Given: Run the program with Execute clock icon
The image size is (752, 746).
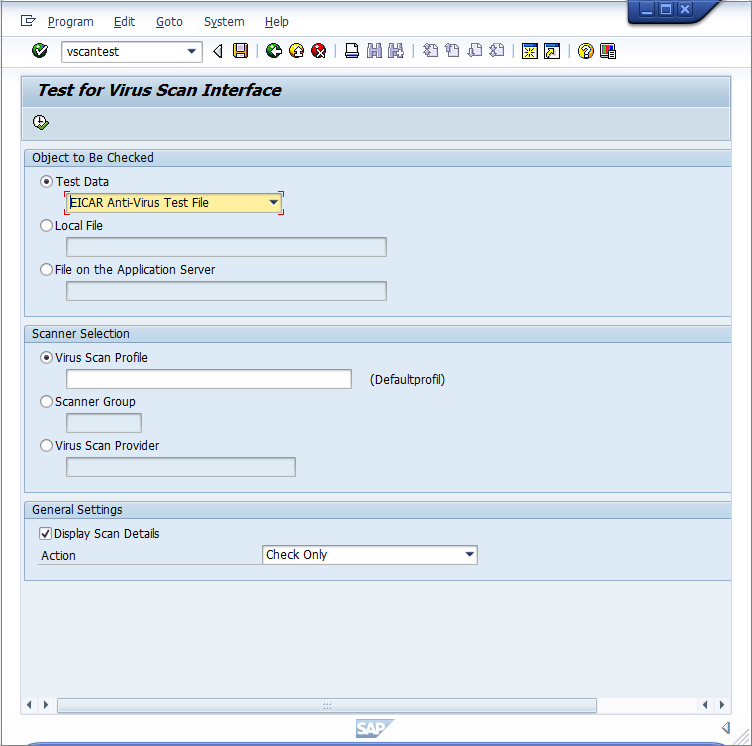Looking at the screenshot, I should click(x=40, y=123).
